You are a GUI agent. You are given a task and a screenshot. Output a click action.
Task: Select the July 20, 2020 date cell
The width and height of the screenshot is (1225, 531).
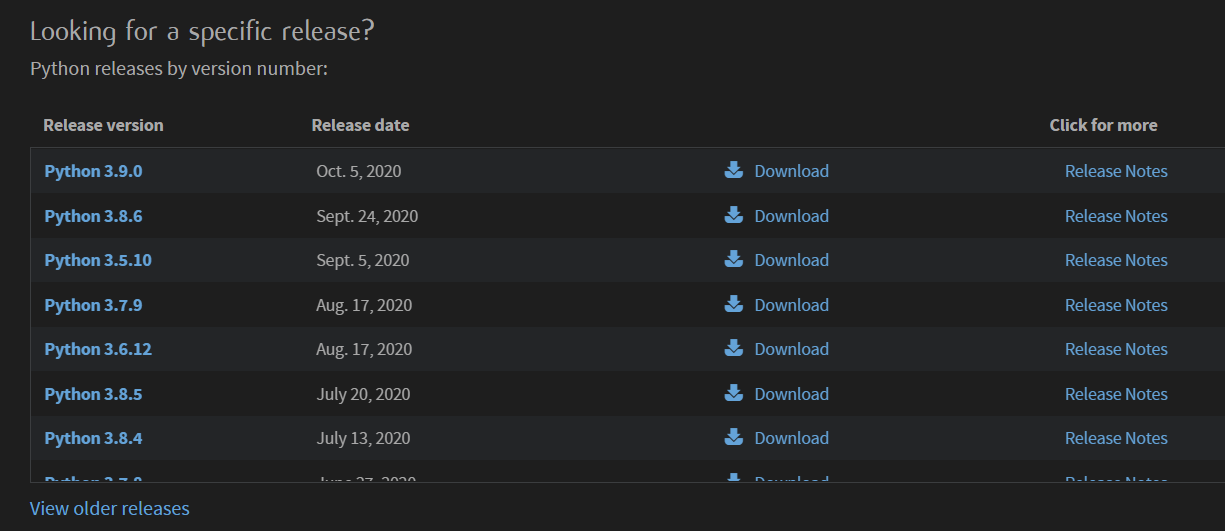362,394
